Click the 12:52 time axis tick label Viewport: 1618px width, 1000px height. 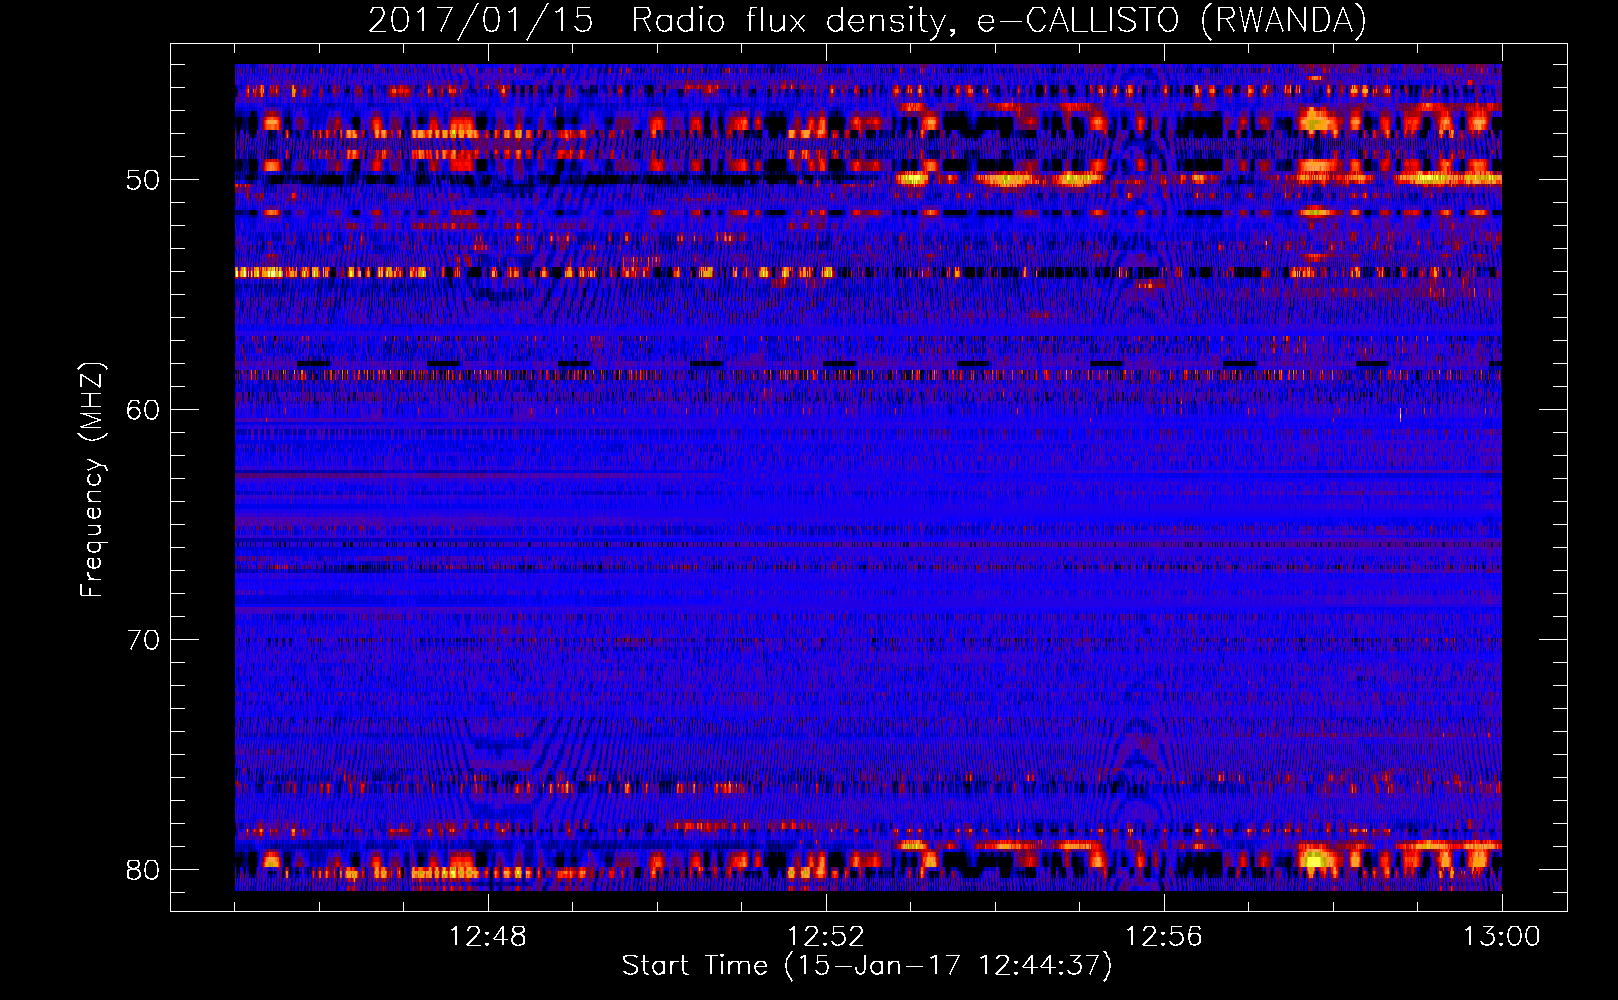pos(826,937)
